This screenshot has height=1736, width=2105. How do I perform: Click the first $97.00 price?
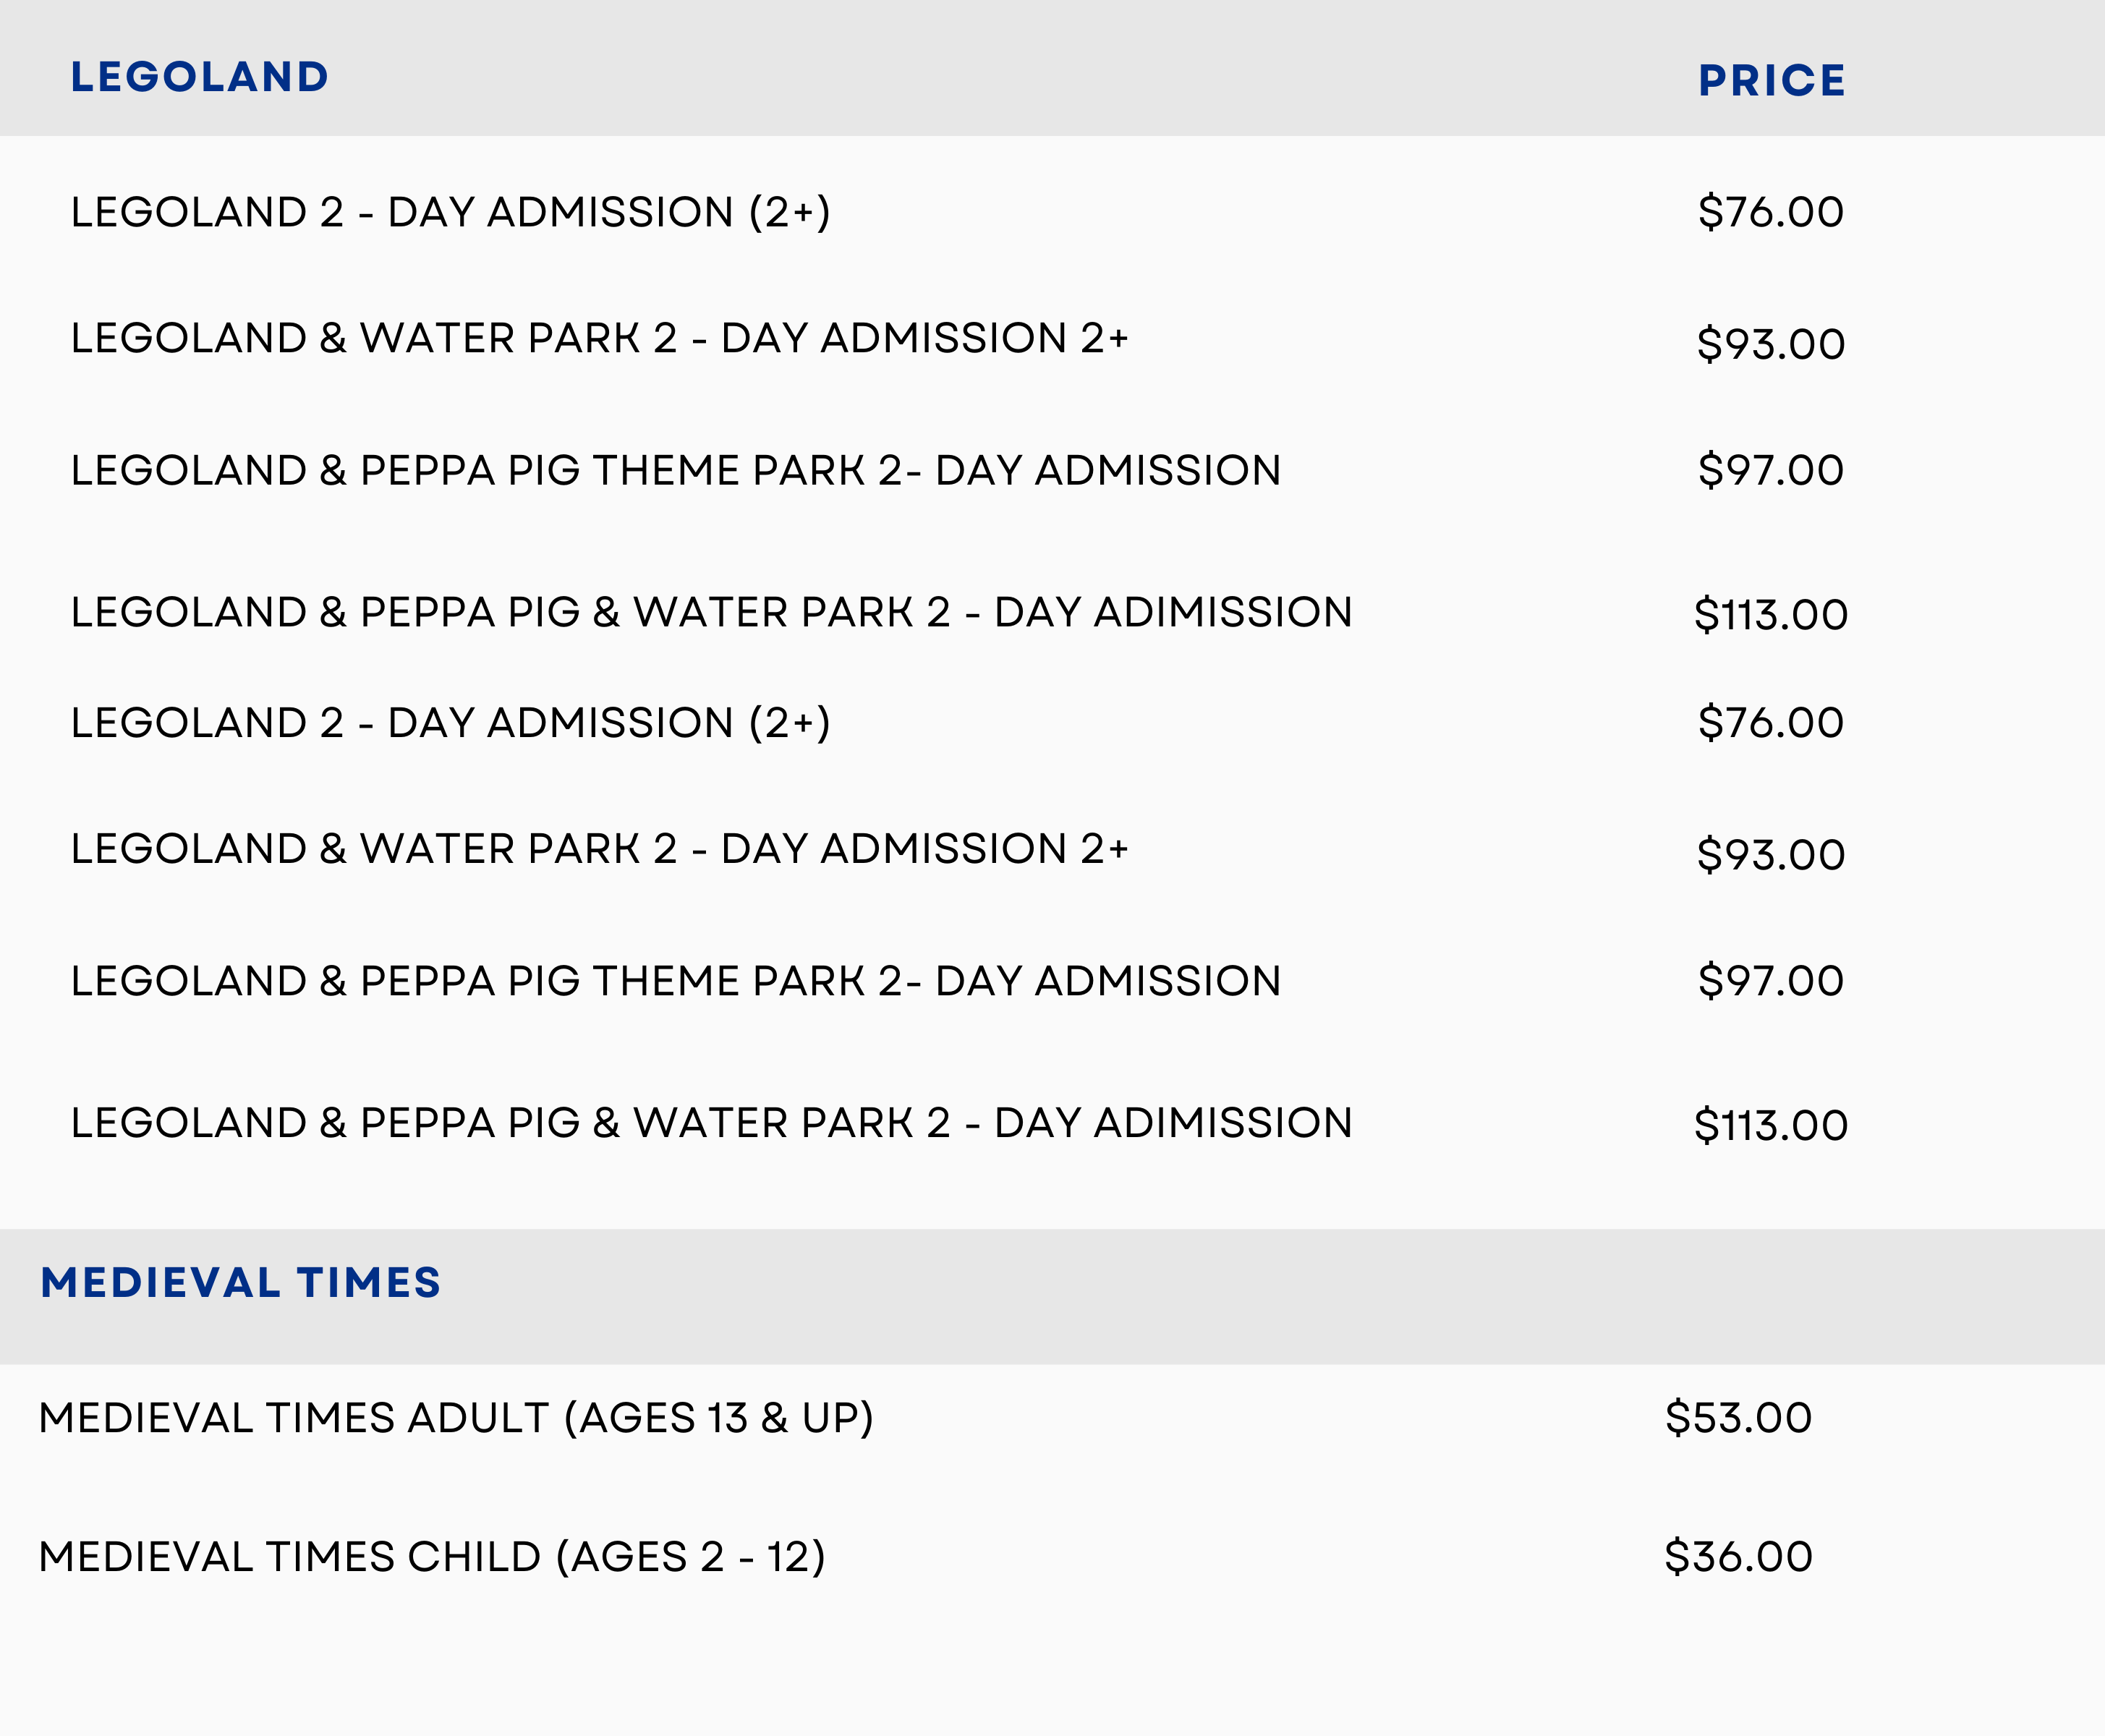[1771, 470]
